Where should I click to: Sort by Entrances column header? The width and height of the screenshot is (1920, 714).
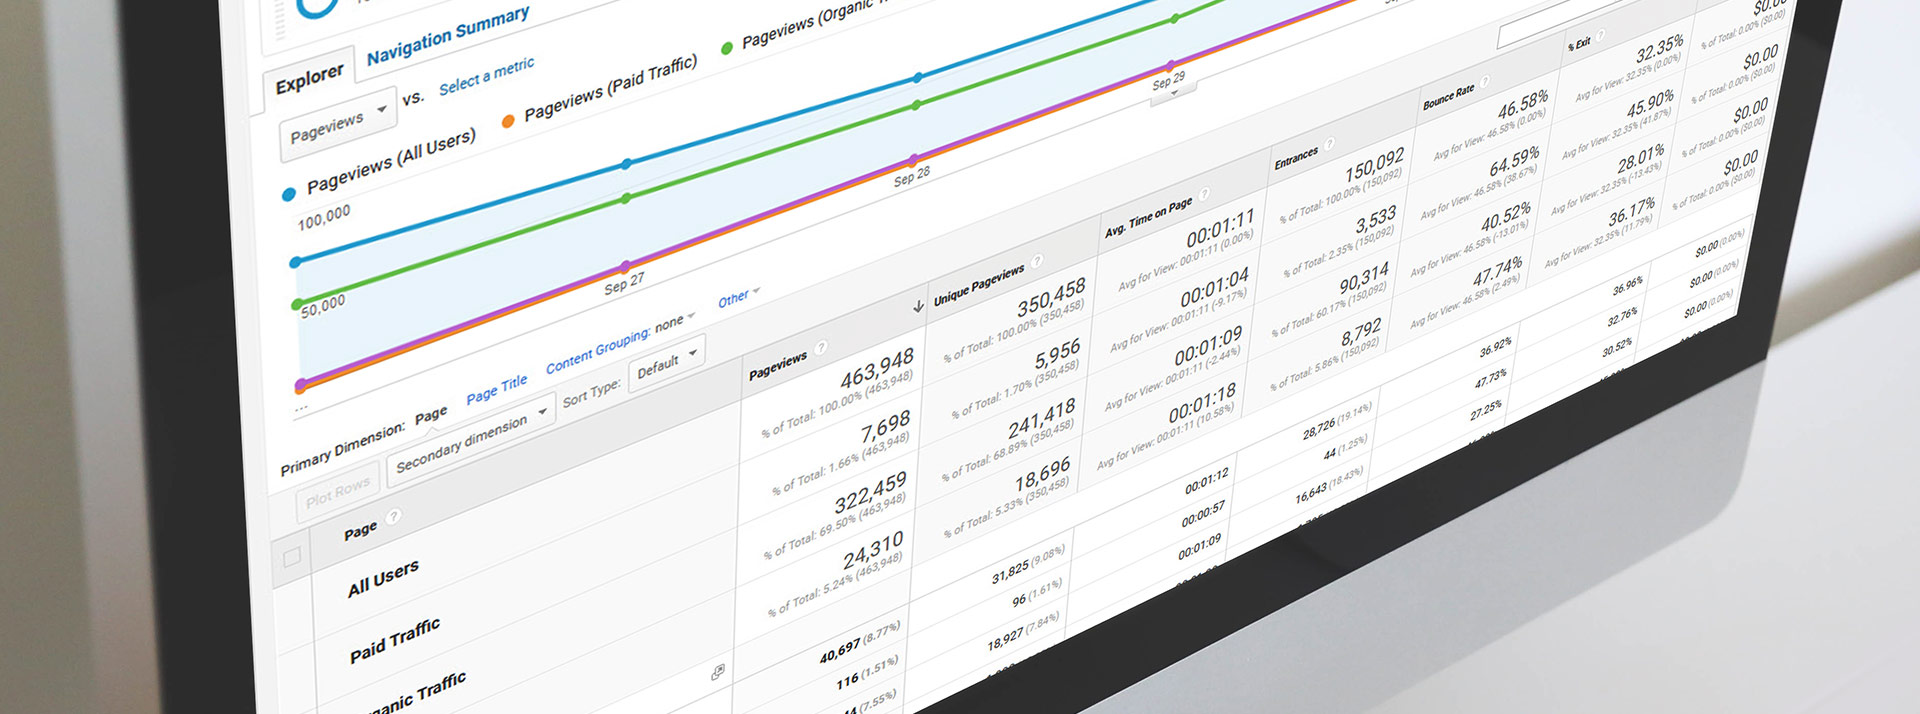(1296, 159)
